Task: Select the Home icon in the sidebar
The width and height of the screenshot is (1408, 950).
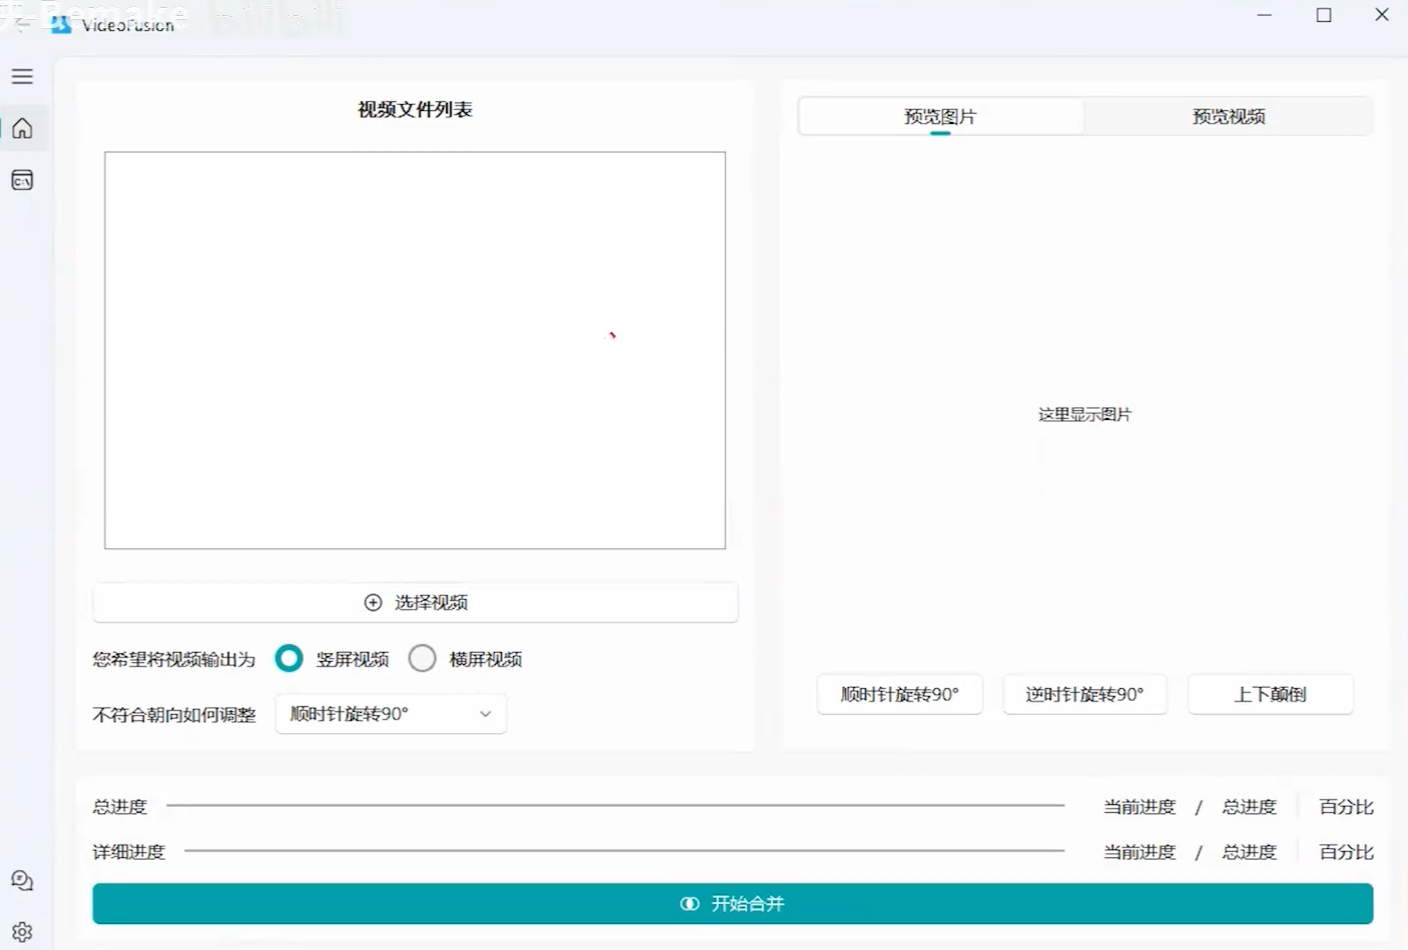Action: 22,128
